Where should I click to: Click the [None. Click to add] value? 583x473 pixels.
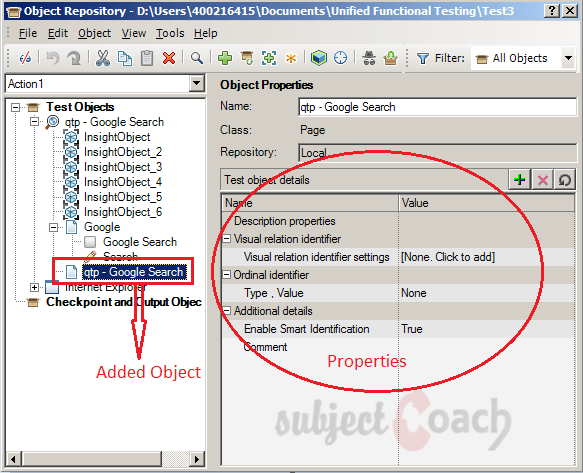(448, 257)
